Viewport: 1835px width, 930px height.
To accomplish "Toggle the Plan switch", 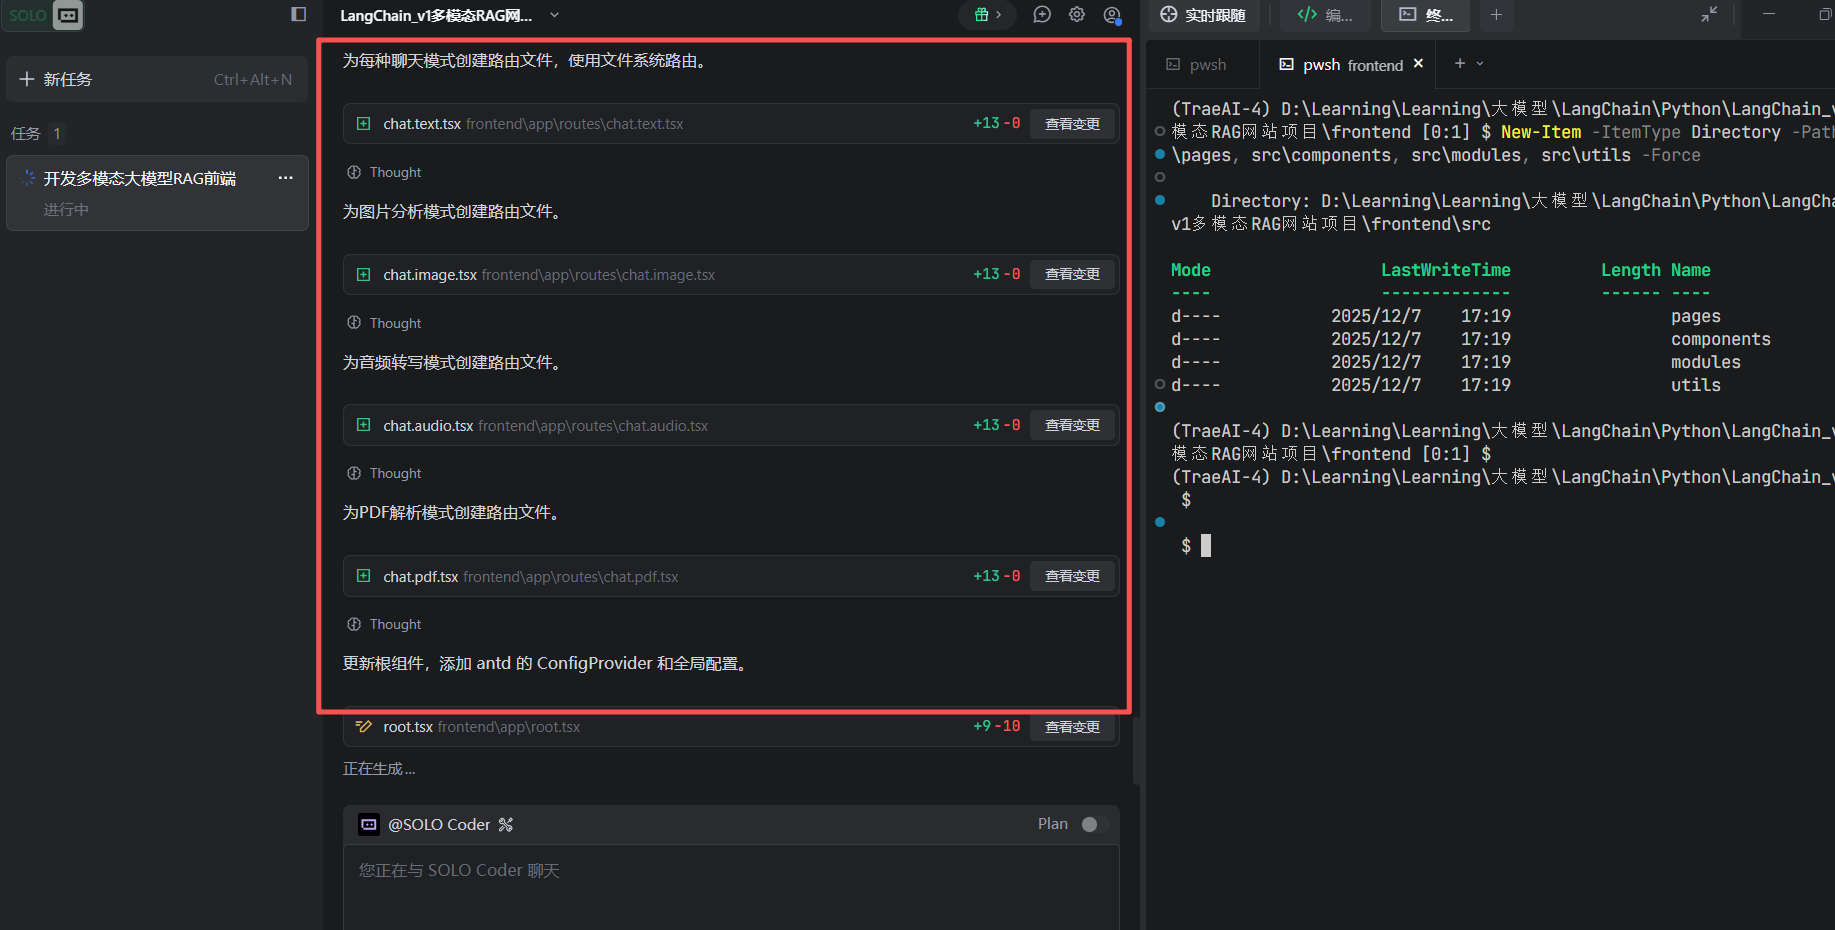I will click(x=1094, y=824).
